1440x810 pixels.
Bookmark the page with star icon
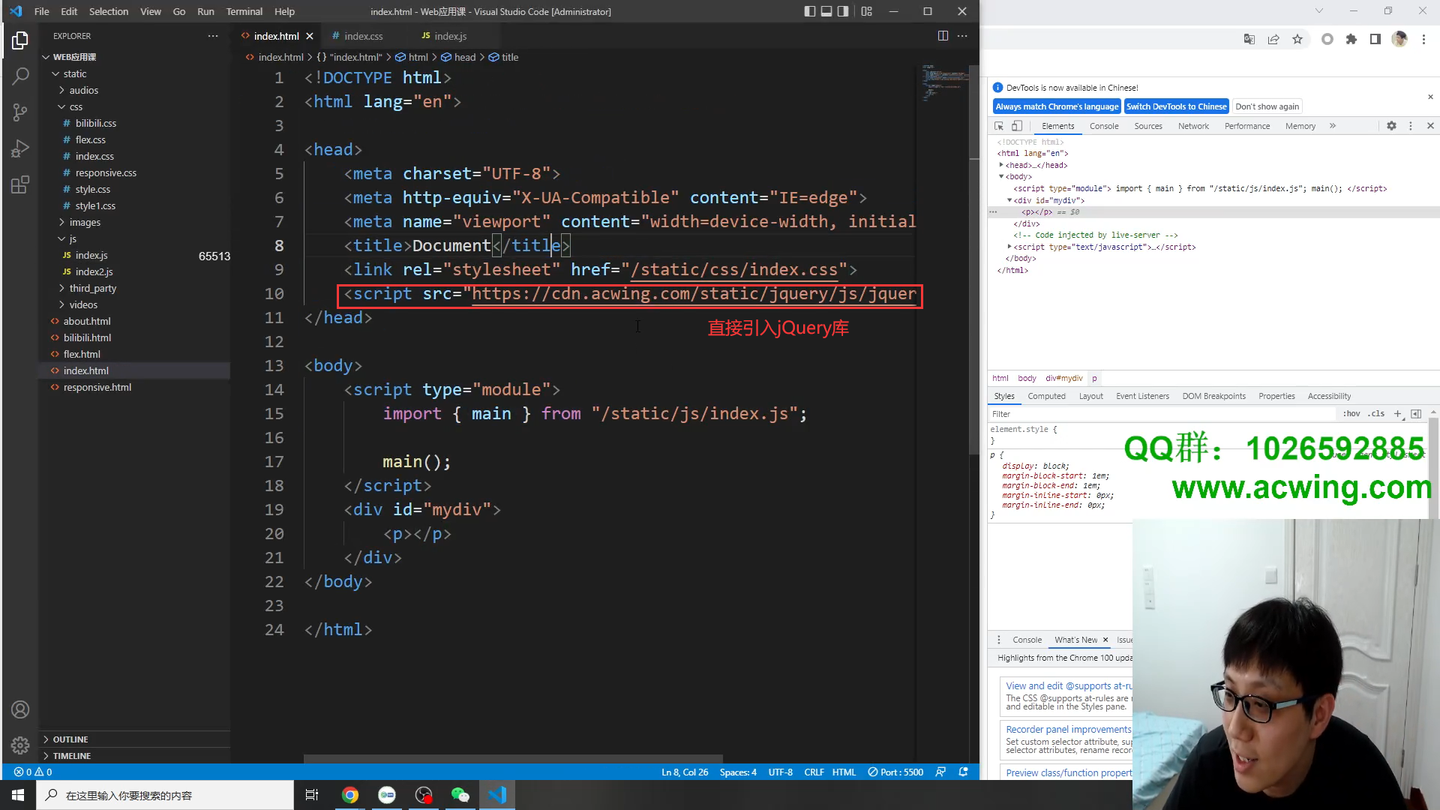(1298, 39)
